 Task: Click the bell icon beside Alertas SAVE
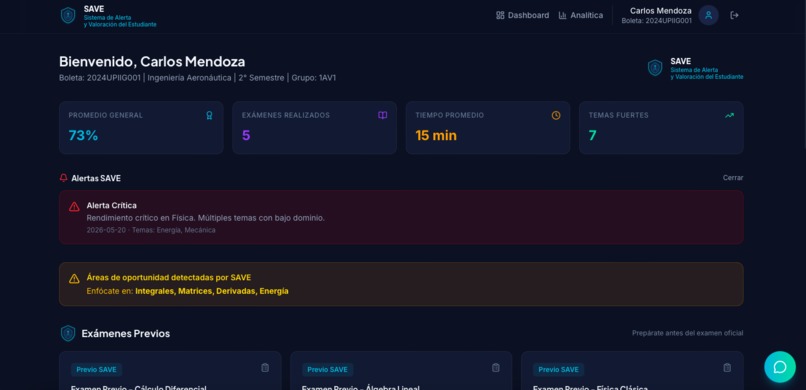click(64, 178)
